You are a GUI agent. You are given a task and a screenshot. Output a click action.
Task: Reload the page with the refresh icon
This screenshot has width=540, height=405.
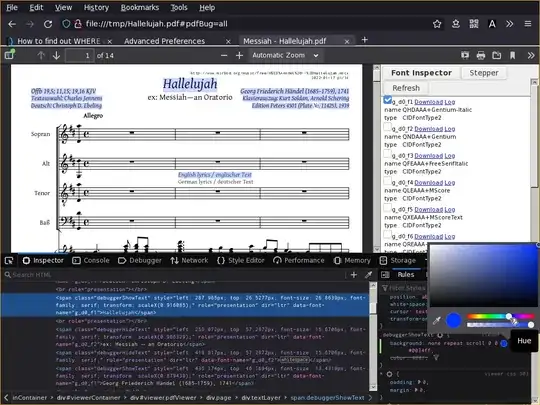coord(48,24)
